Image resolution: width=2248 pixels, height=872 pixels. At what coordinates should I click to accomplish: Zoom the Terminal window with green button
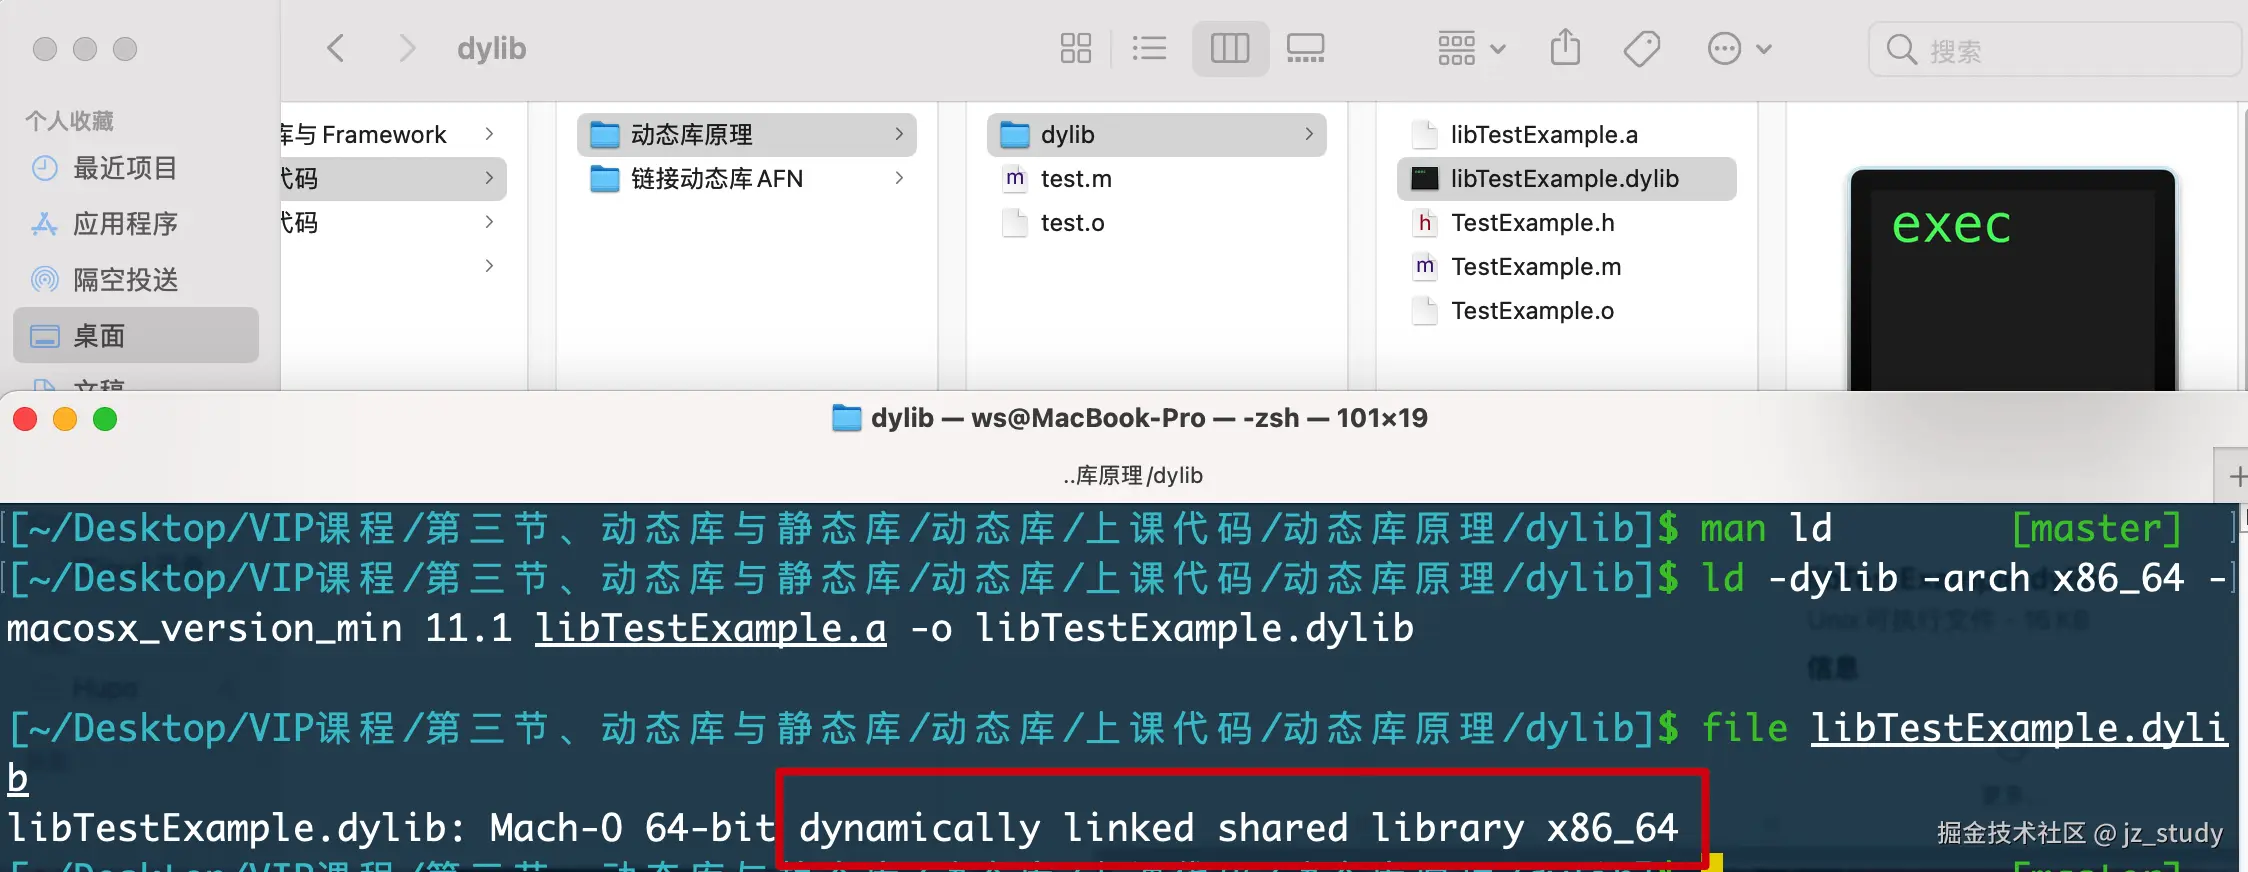(x=105, y=419)
